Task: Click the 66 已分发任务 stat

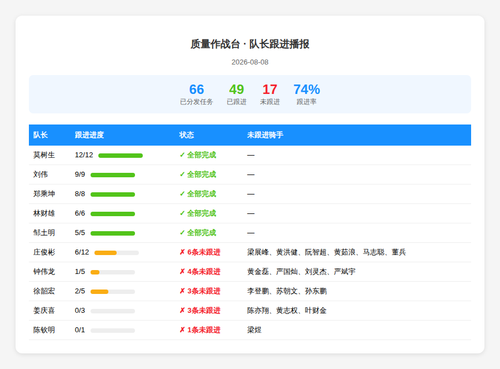Action: [x=196, y=94]
